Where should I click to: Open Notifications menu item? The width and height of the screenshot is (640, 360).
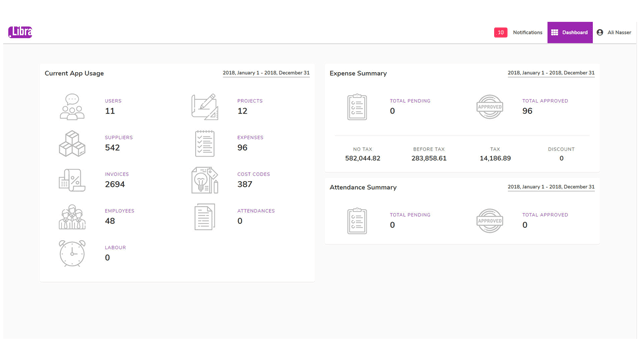coord(527,32)
